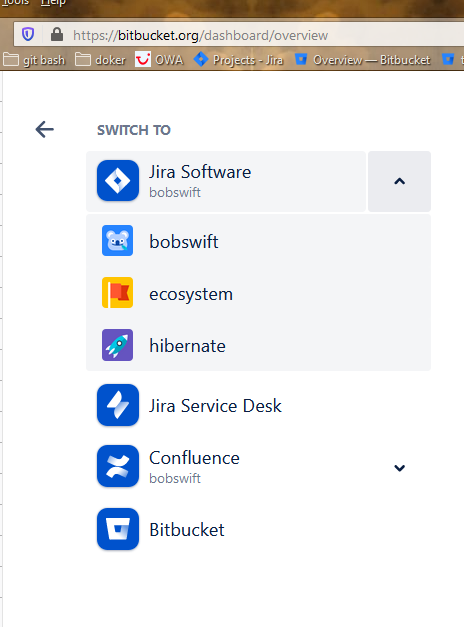This screenshot has height=627, width=464.
Task: Click the URL address field
Action: pos(240,35)
